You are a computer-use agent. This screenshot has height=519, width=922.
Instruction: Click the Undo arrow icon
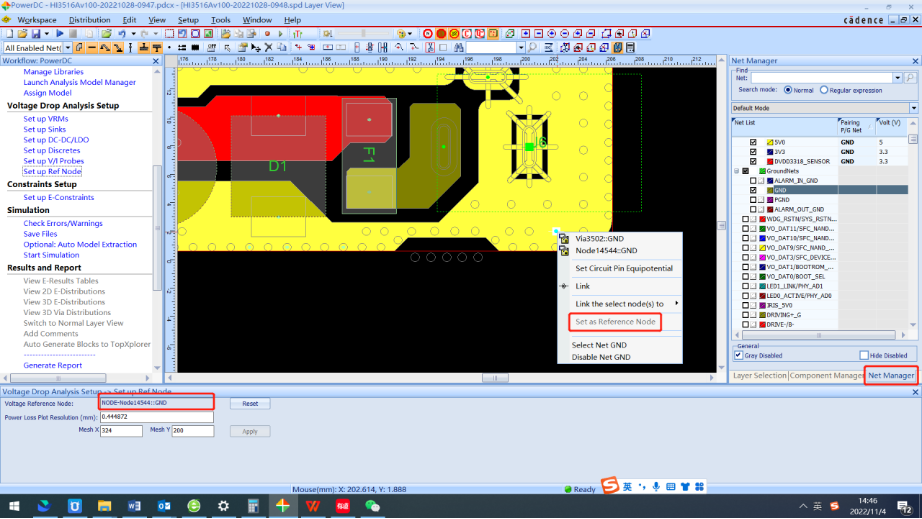(122, 34)
